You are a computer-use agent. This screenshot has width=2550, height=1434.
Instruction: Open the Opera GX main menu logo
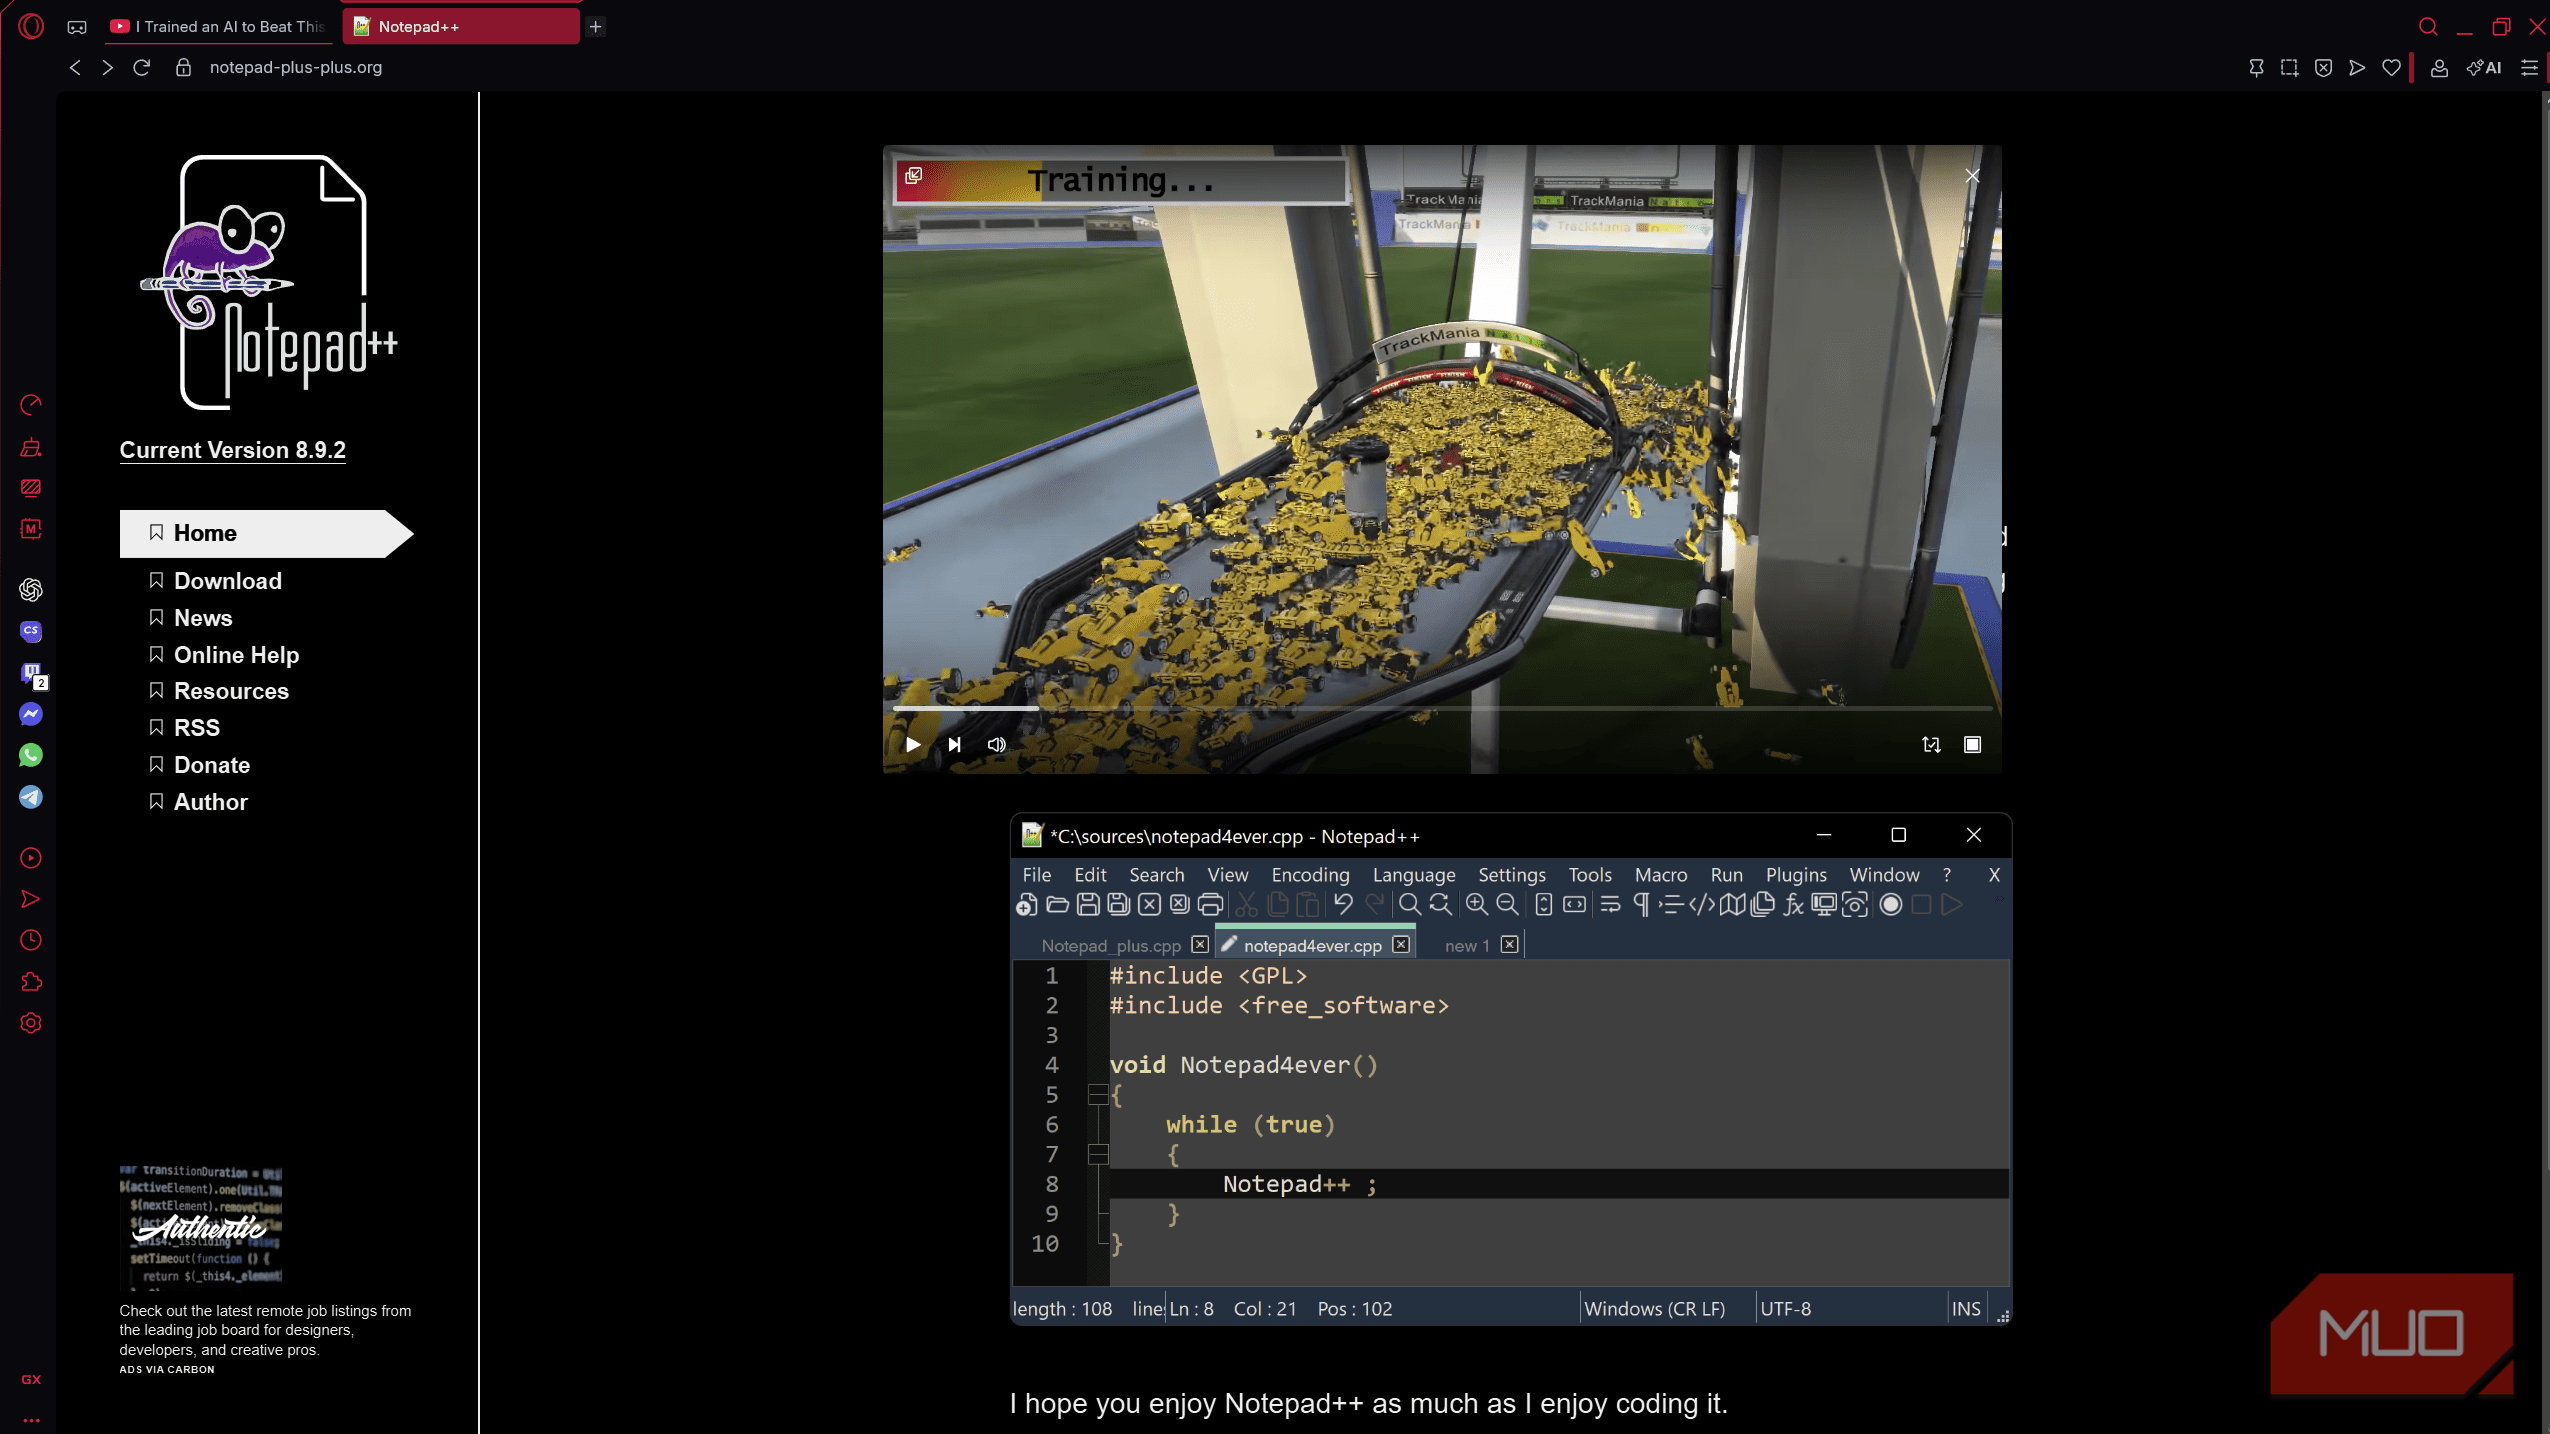point(31,26)
